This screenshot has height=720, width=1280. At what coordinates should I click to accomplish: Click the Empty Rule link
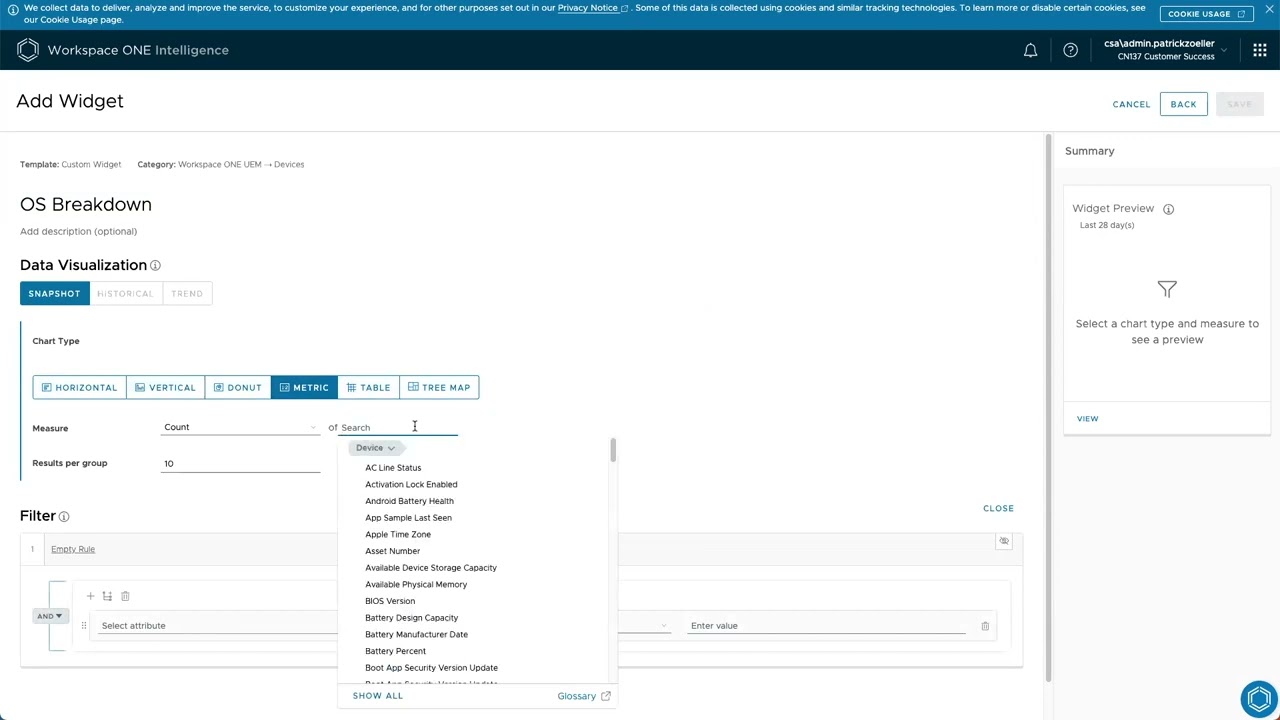73,549
